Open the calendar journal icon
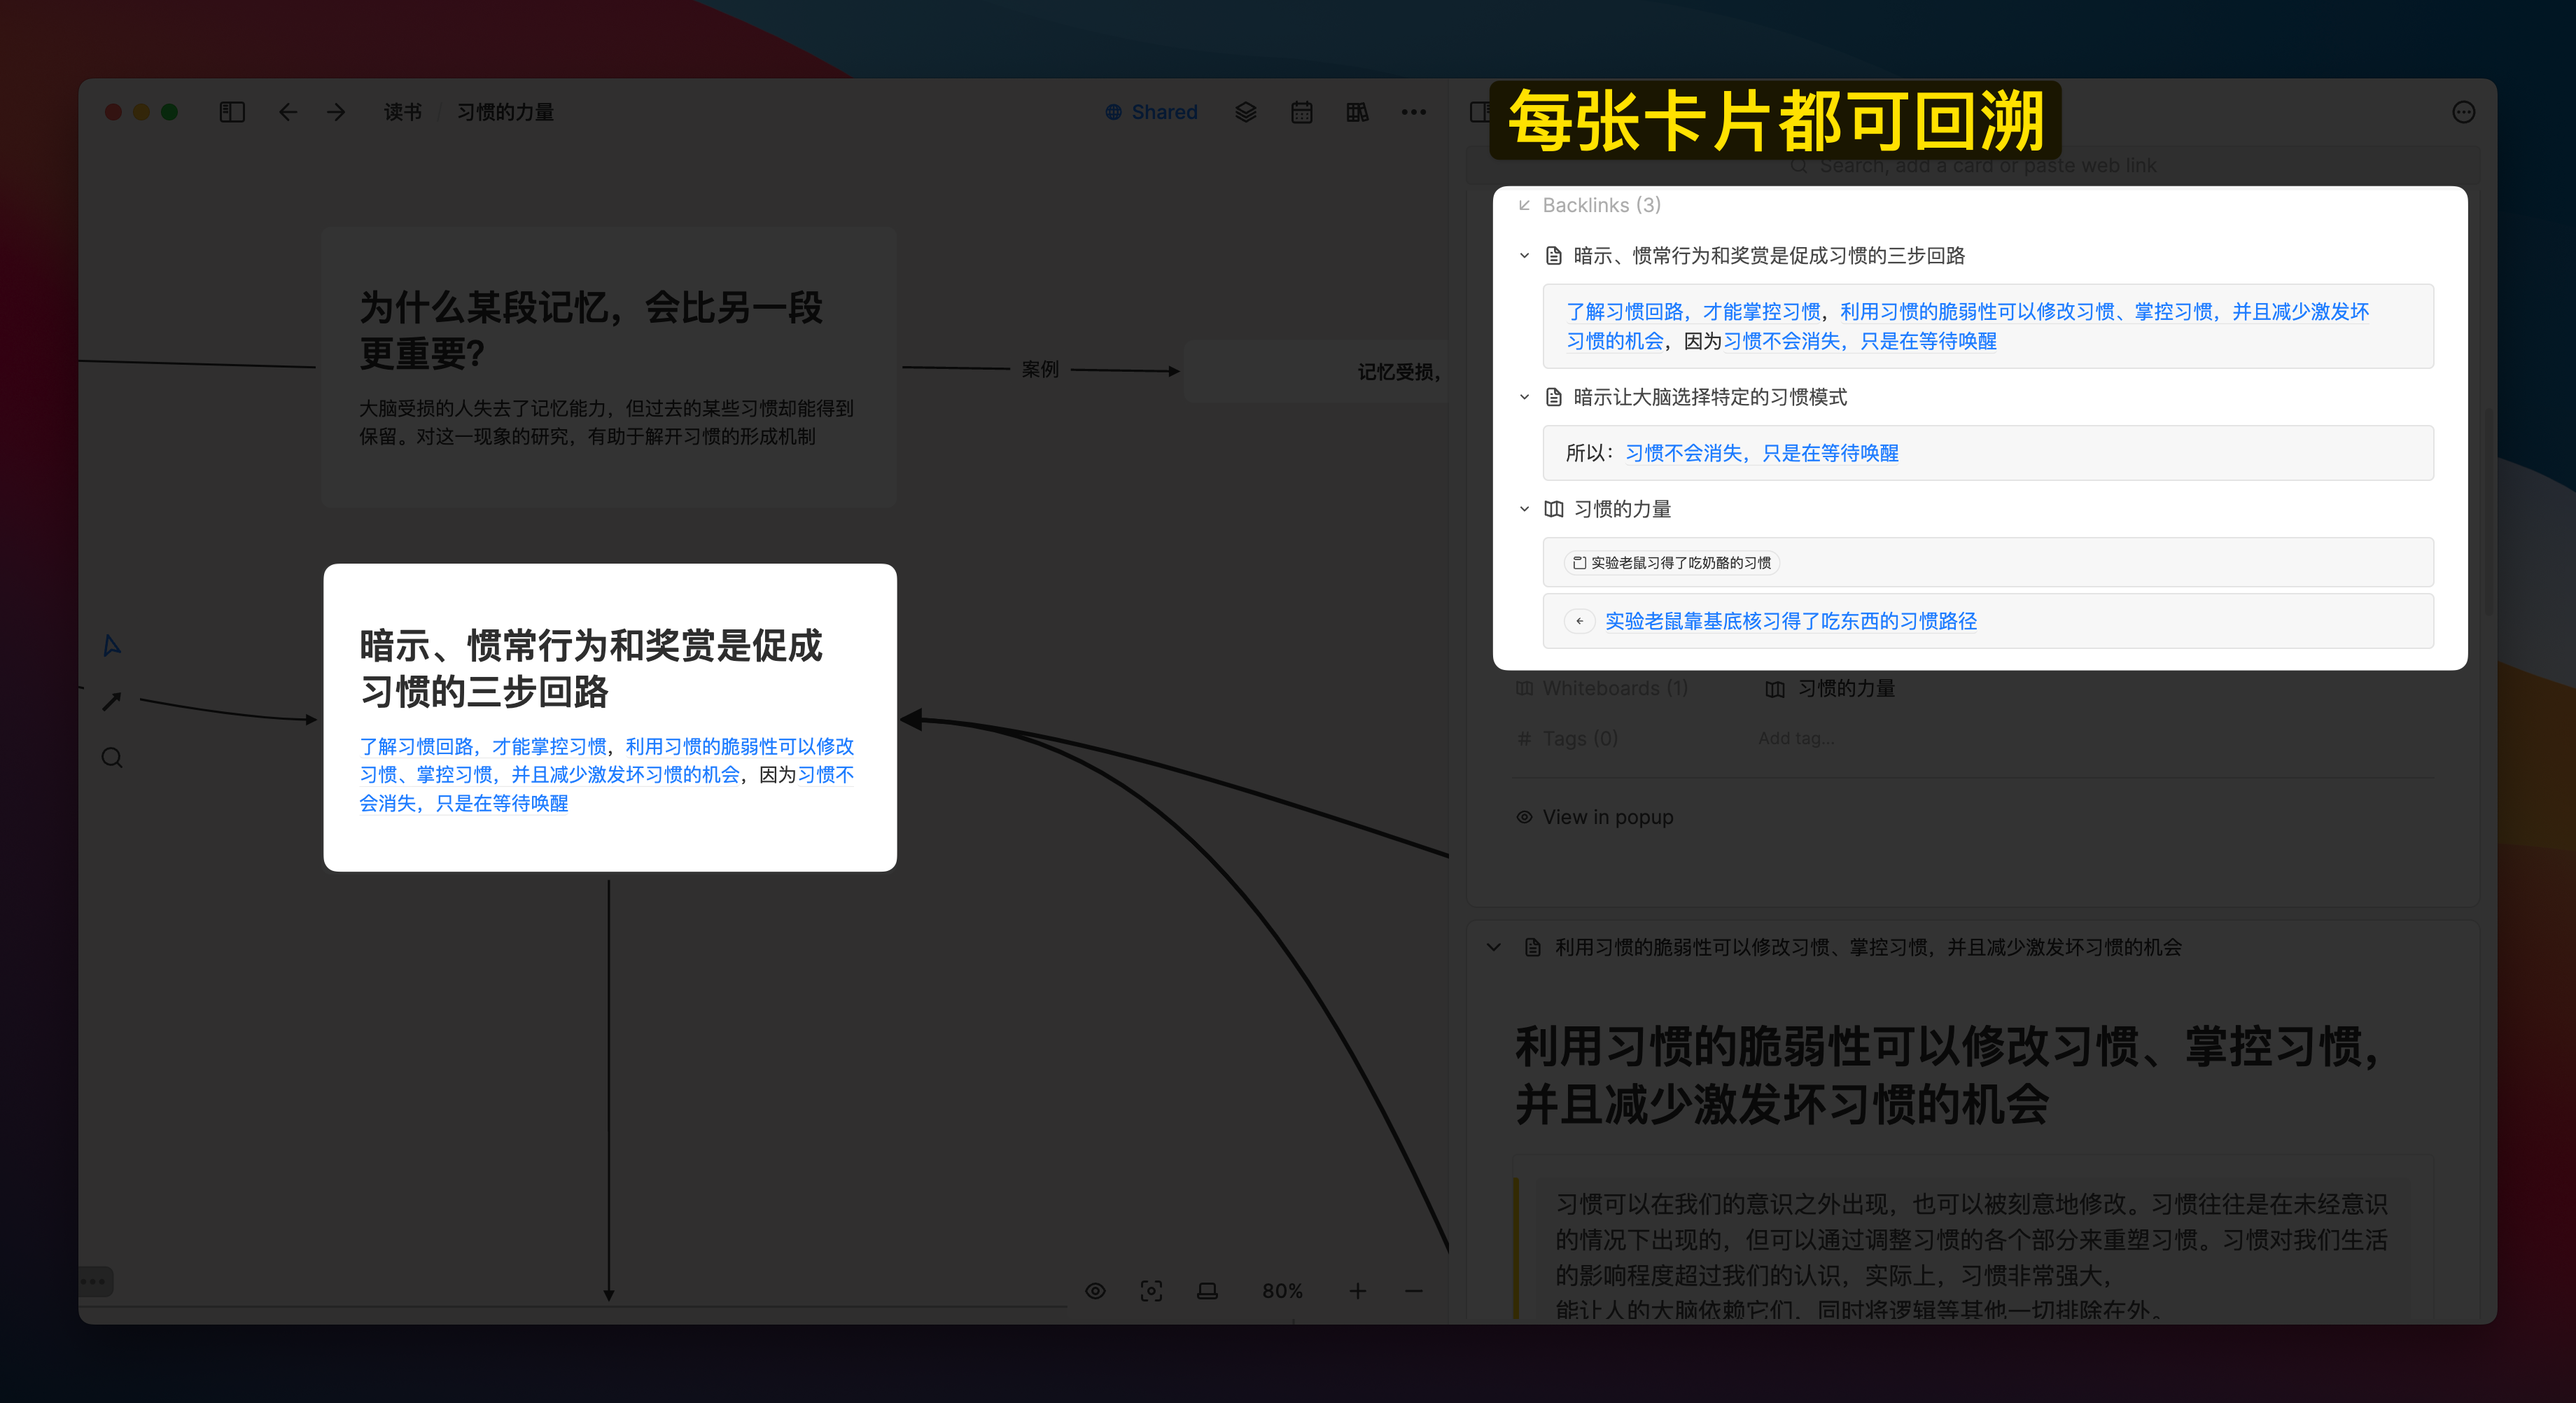Viewport: 2576px width, 1403px height. point(1301,112)
